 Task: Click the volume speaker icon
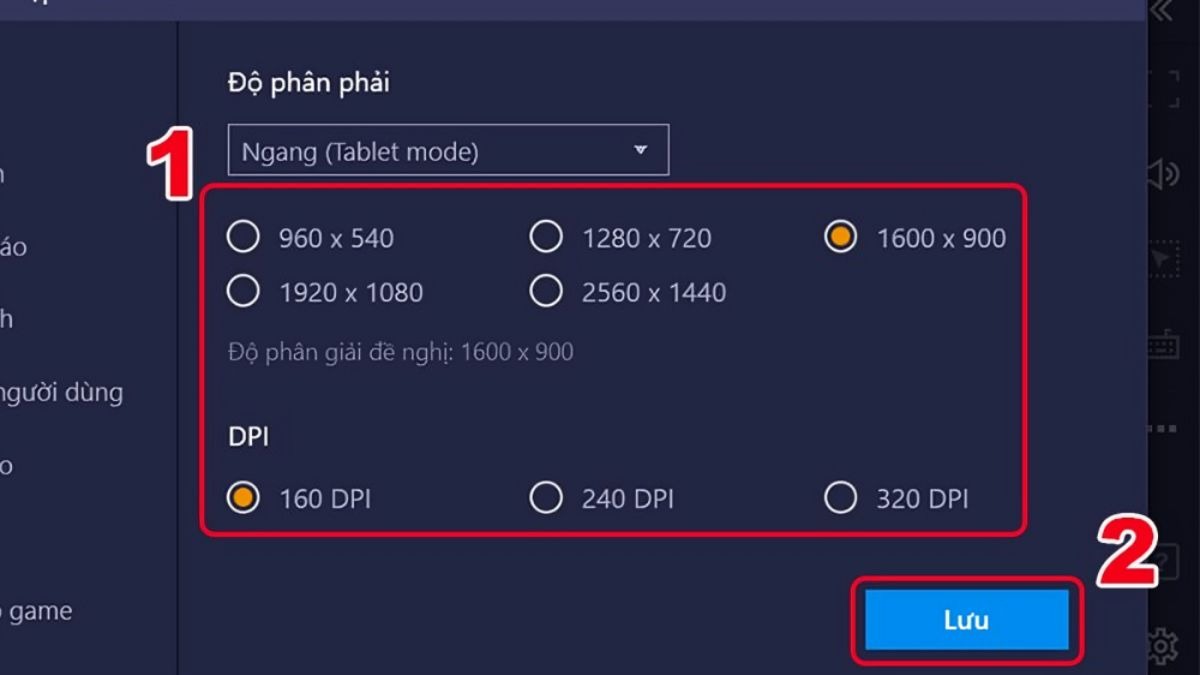pos(1163,175)
